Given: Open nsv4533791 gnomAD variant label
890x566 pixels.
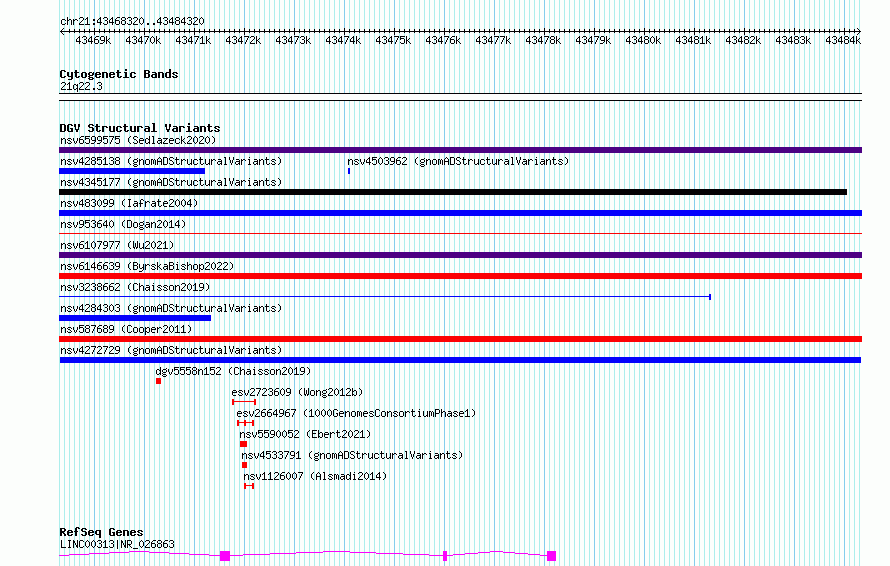Looking at the screenshot, I should [x=352, y=455].
